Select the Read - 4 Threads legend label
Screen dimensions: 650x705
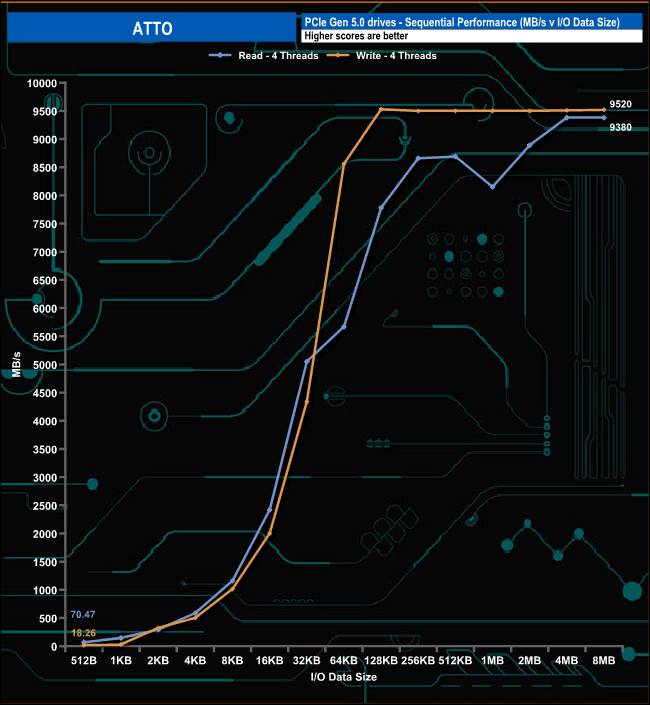(279, 56)
